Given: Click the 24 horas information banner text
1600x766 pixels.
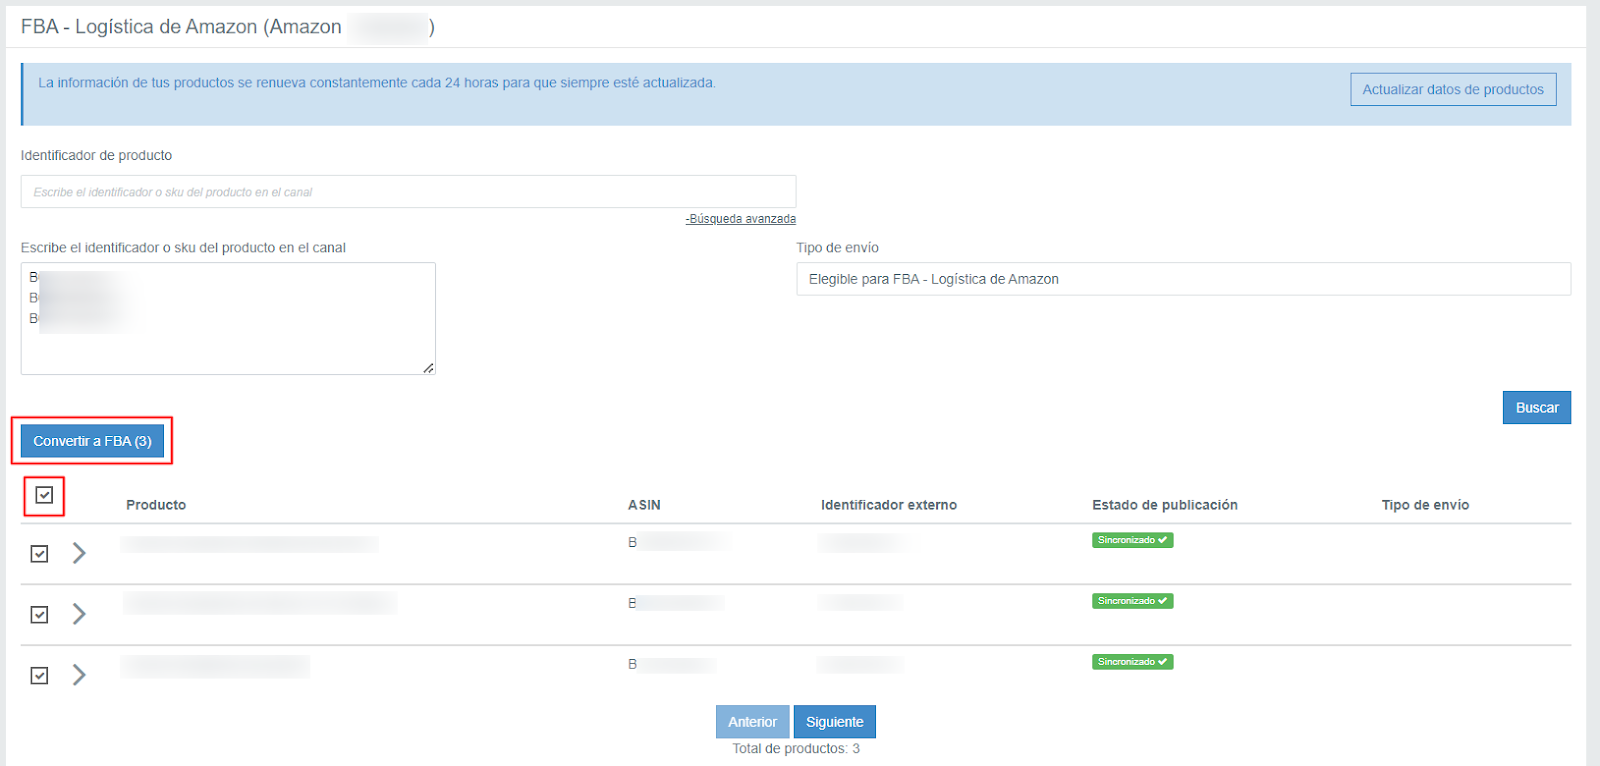Looking at the screenshot, I should pyautogui.click(x=377, y=83).
